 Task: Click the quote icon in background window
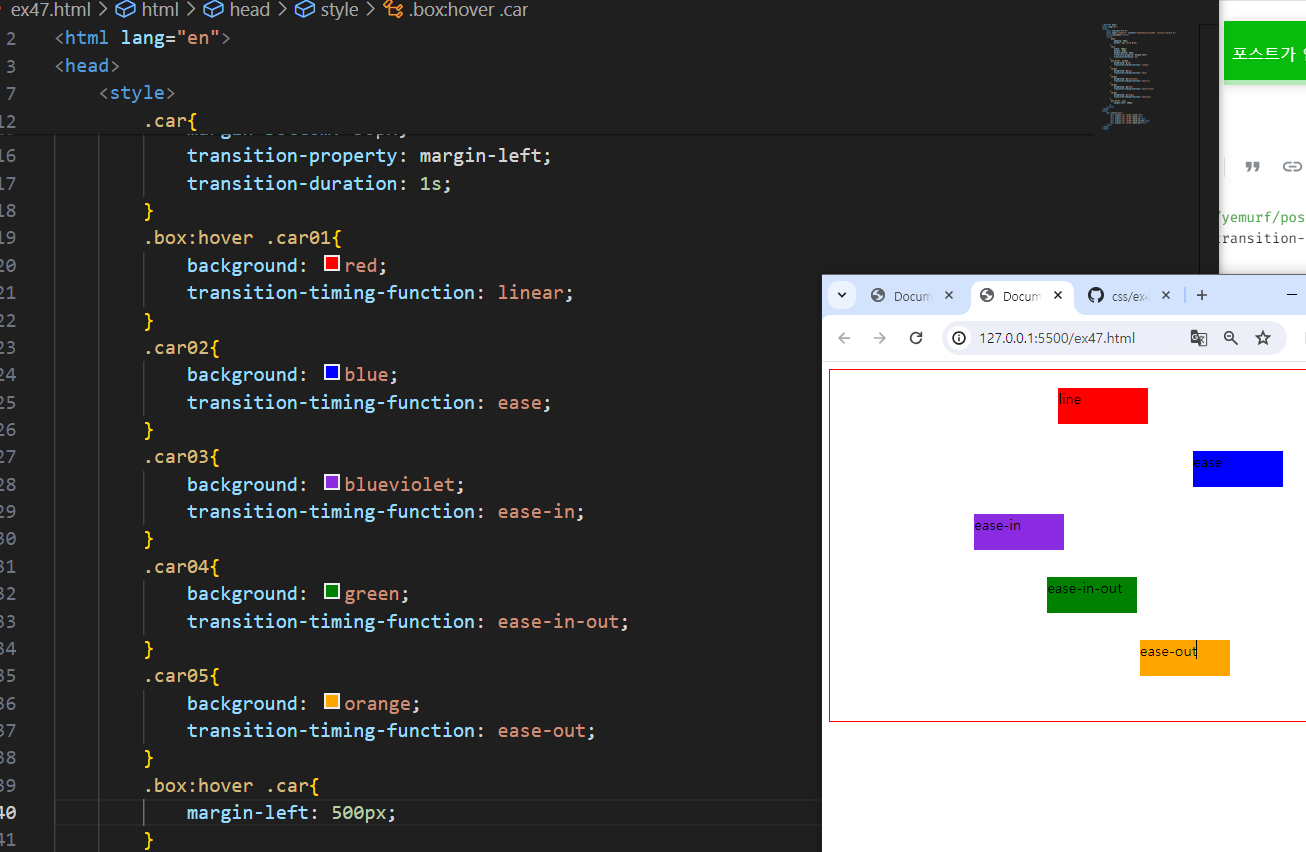[1252, 167]
